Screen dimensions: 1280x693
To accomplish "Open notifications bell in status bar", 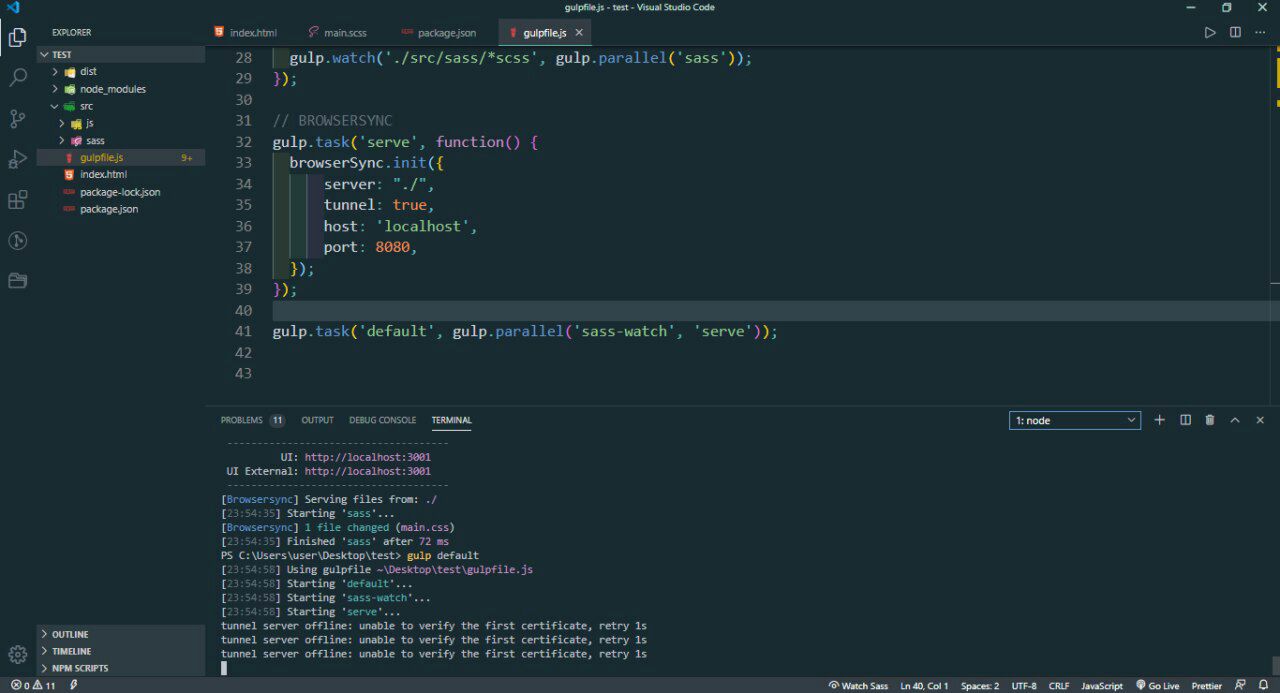I will tap(1263, 686).
